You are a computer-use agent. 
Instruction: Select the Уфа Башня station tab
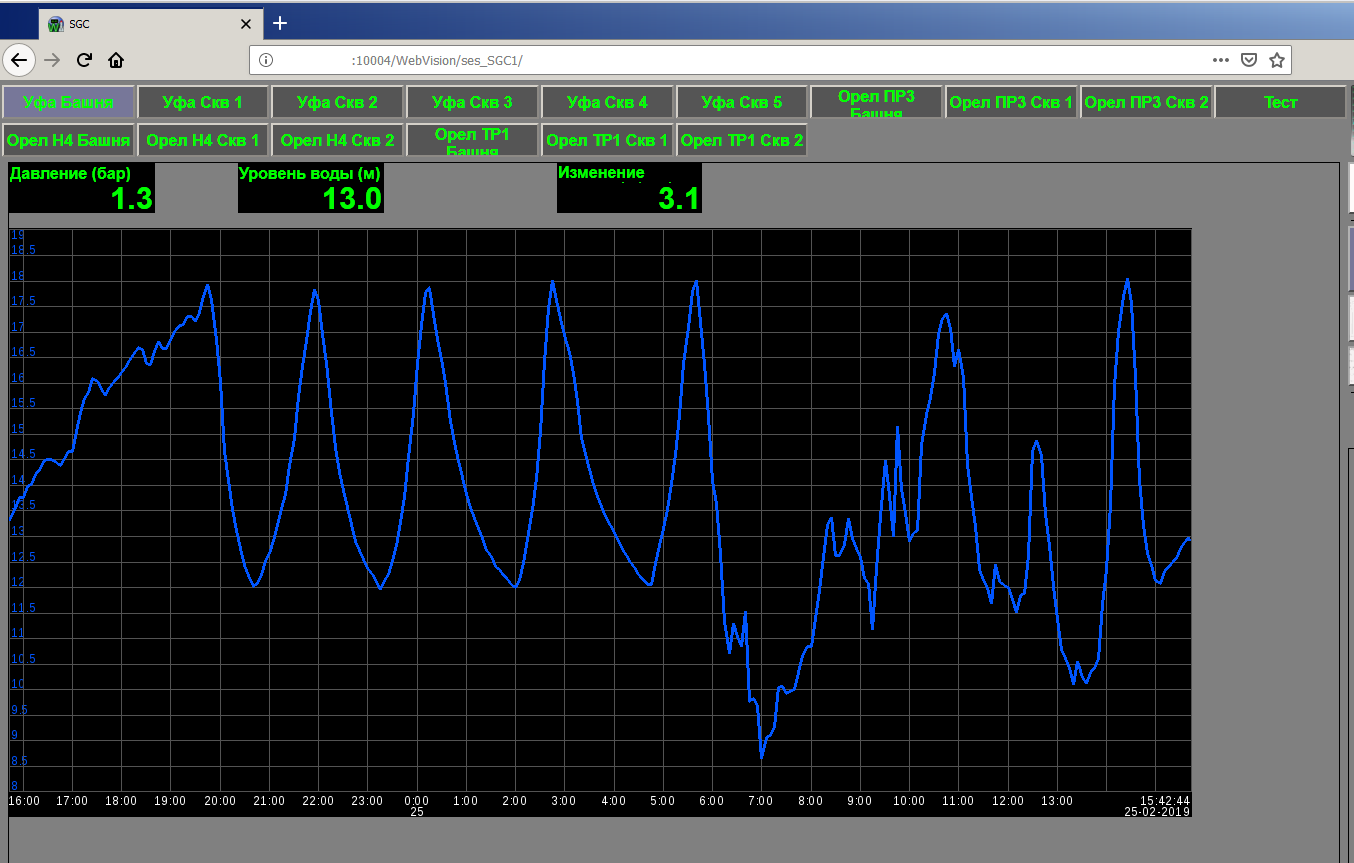click(68, 102)
